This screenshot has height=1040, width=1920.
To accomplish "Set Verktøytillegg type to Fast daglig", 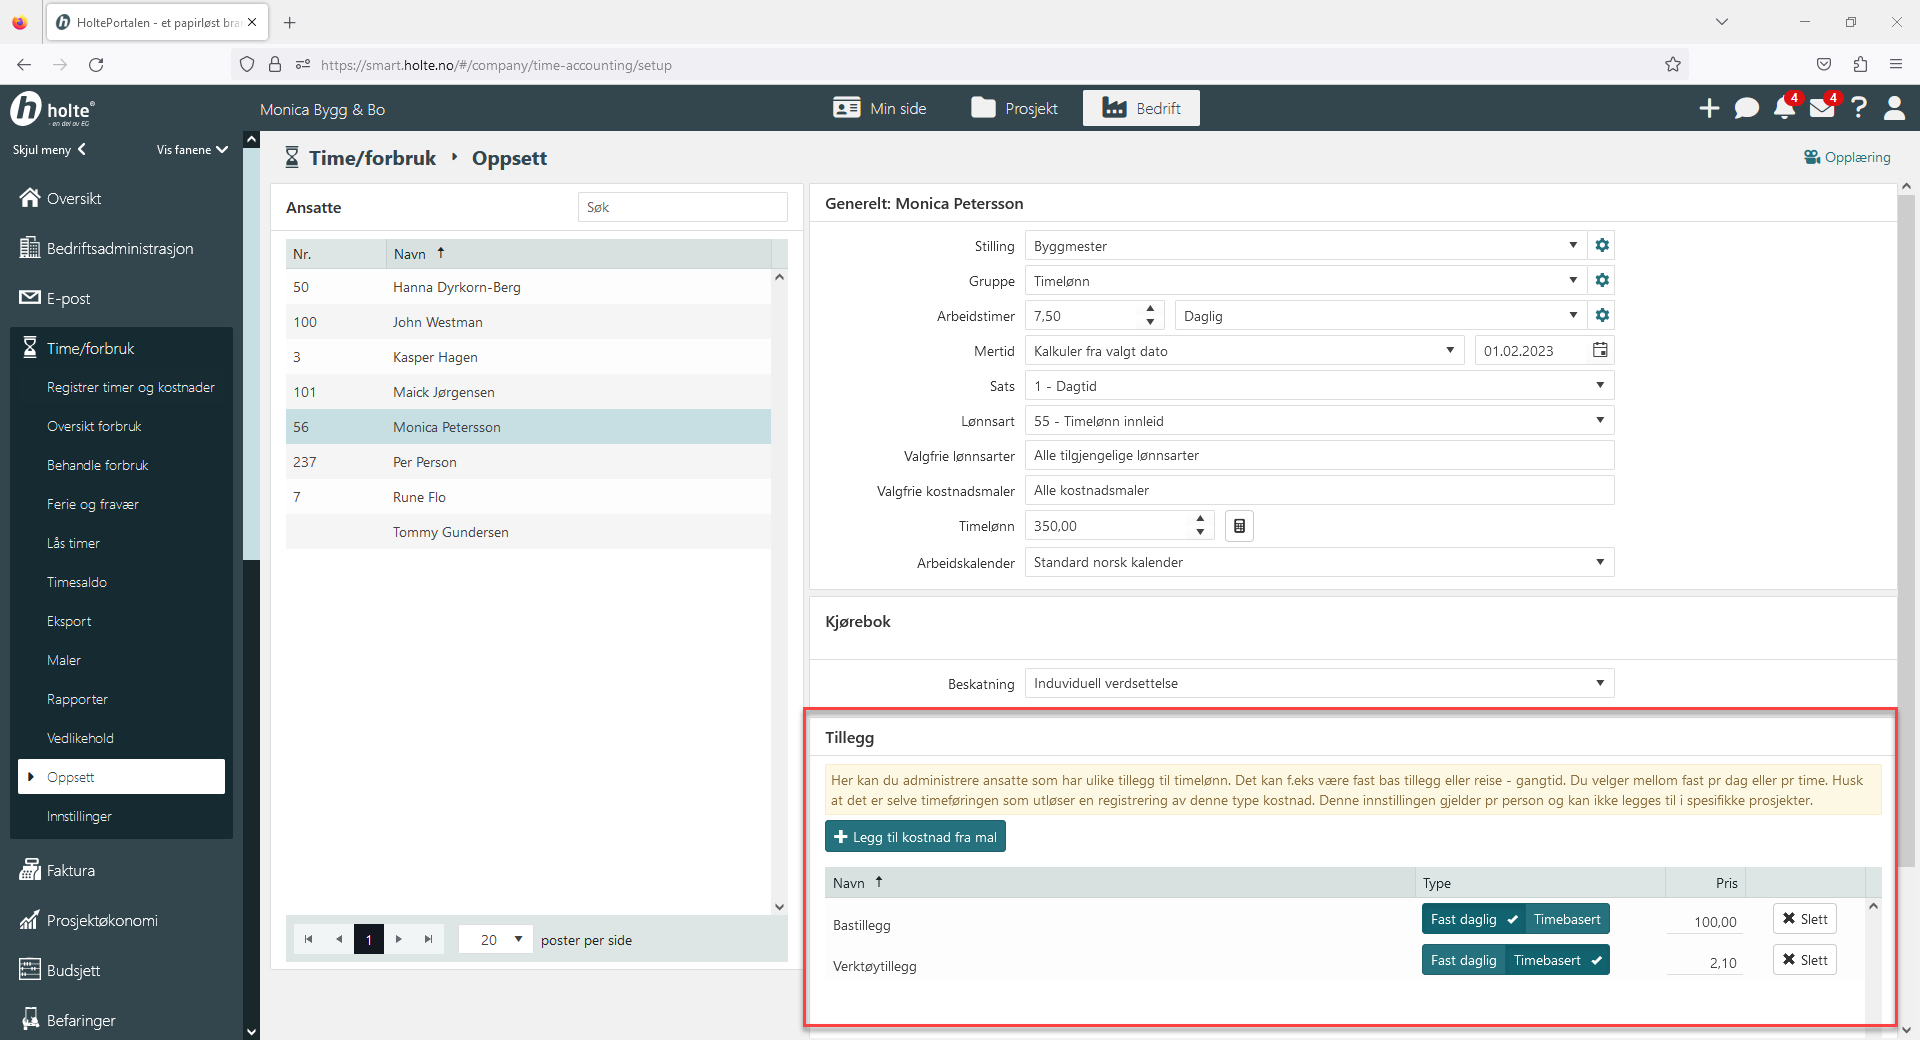I will tap(1463, 960).
